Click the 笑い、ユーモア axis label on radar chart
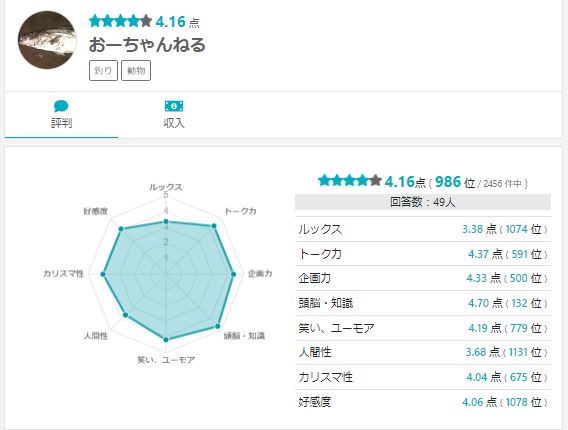The image size is (568, 430). 166,360
